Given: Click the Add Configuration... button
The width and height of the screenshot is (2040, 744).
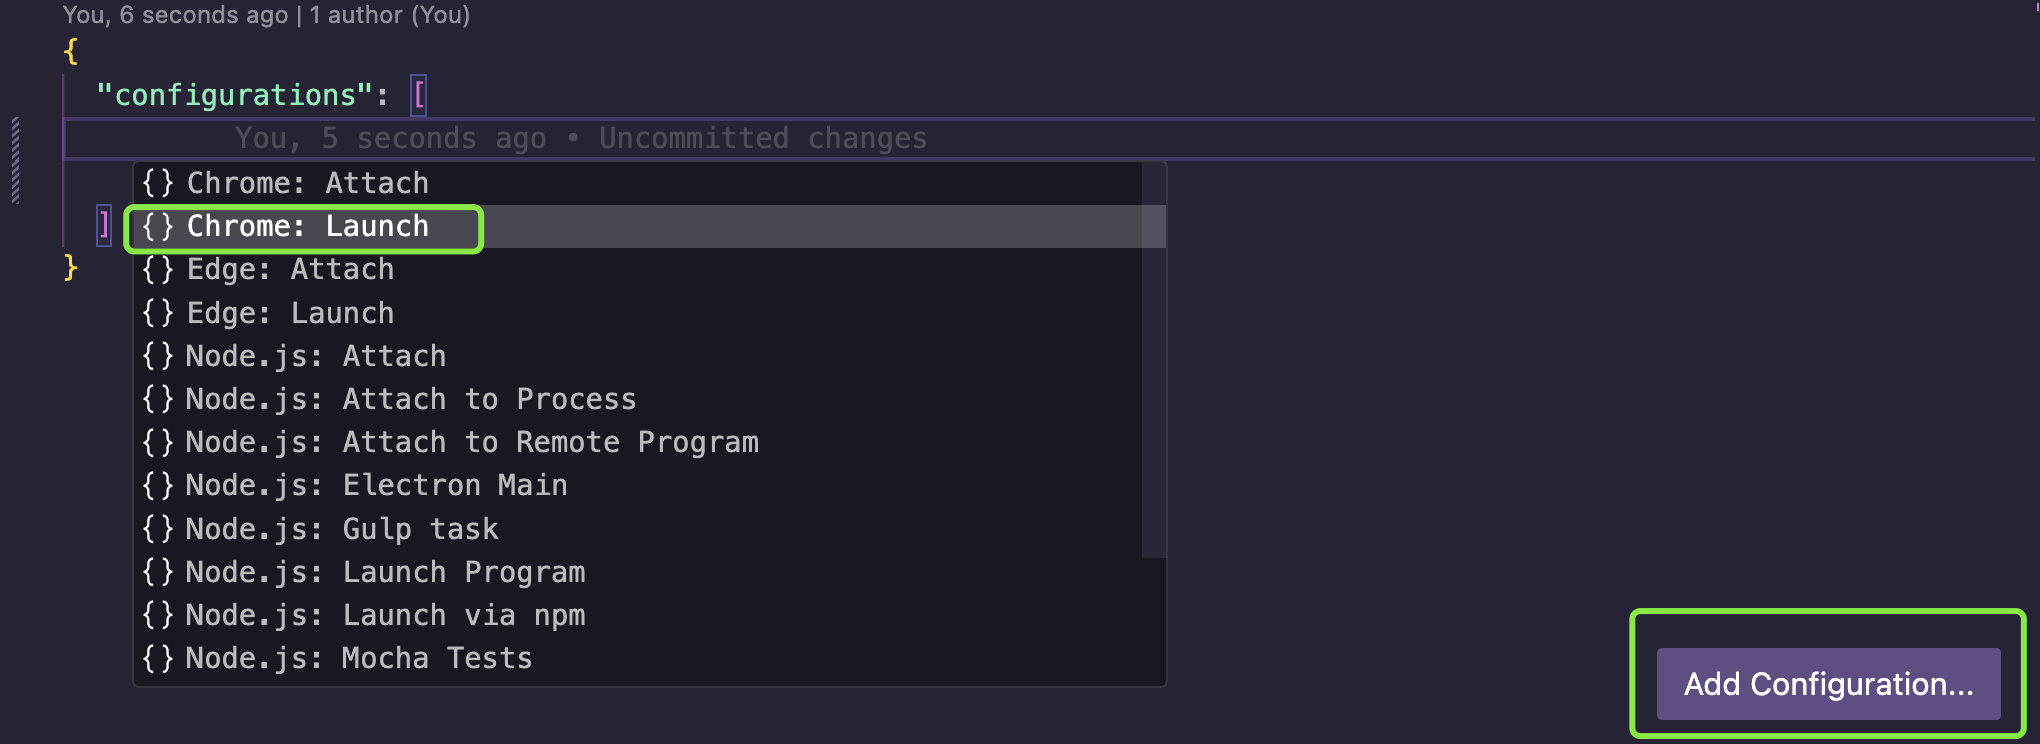Looking at the screenshot, I should click(1828, 684).
